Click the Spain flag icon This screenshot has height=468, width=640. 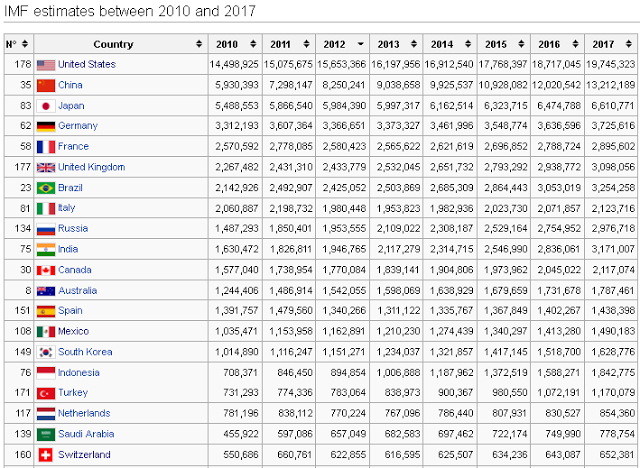point(46,311)
